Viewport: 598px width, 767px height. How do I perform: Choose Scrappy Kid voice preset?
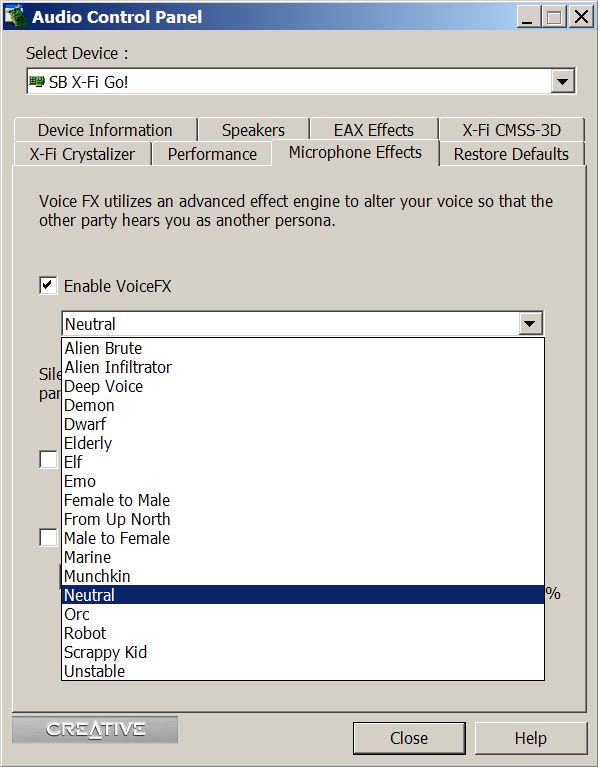(x=303, y=652)
